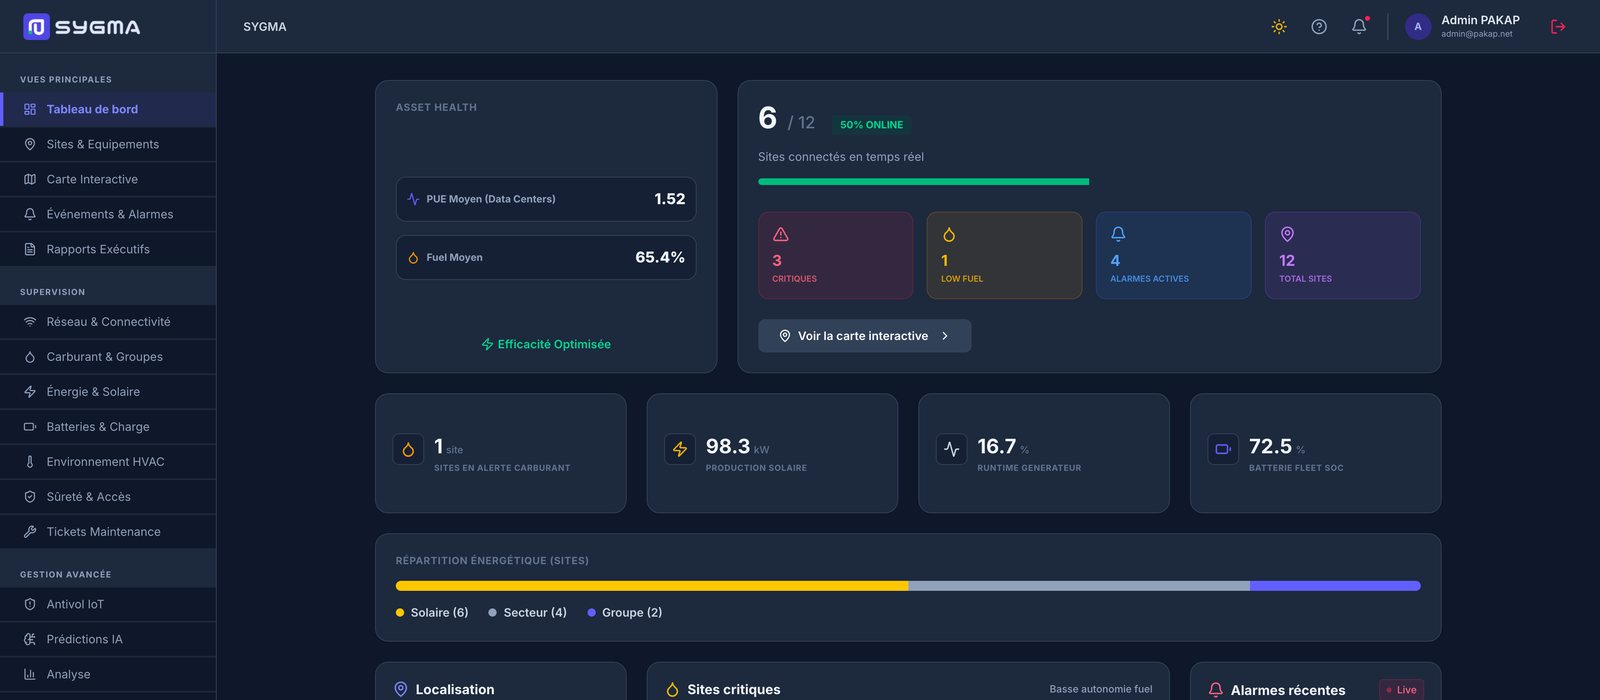Click the green sites connectés progress bar
Screen dimensions: 1600x700
pyautogui.click(x=923, y=182)
